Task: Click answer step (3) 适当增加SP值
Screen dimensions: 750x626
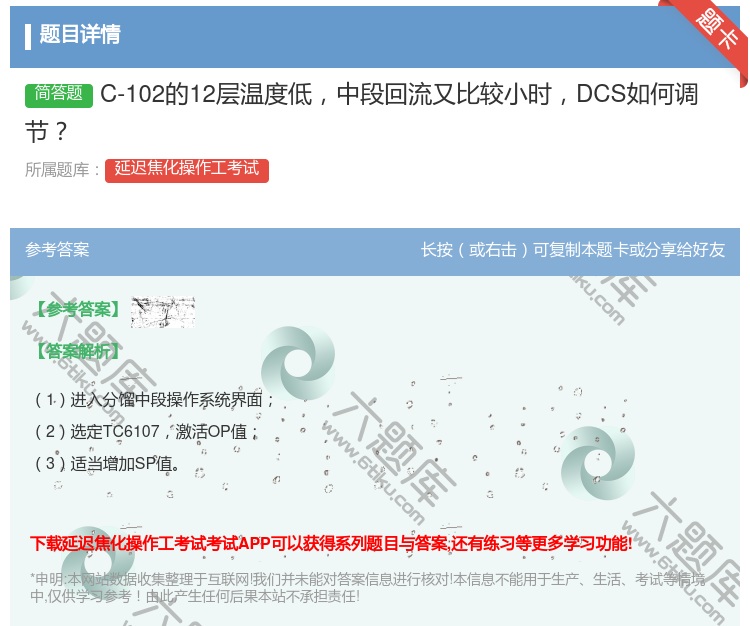Action: coord(108,464)
